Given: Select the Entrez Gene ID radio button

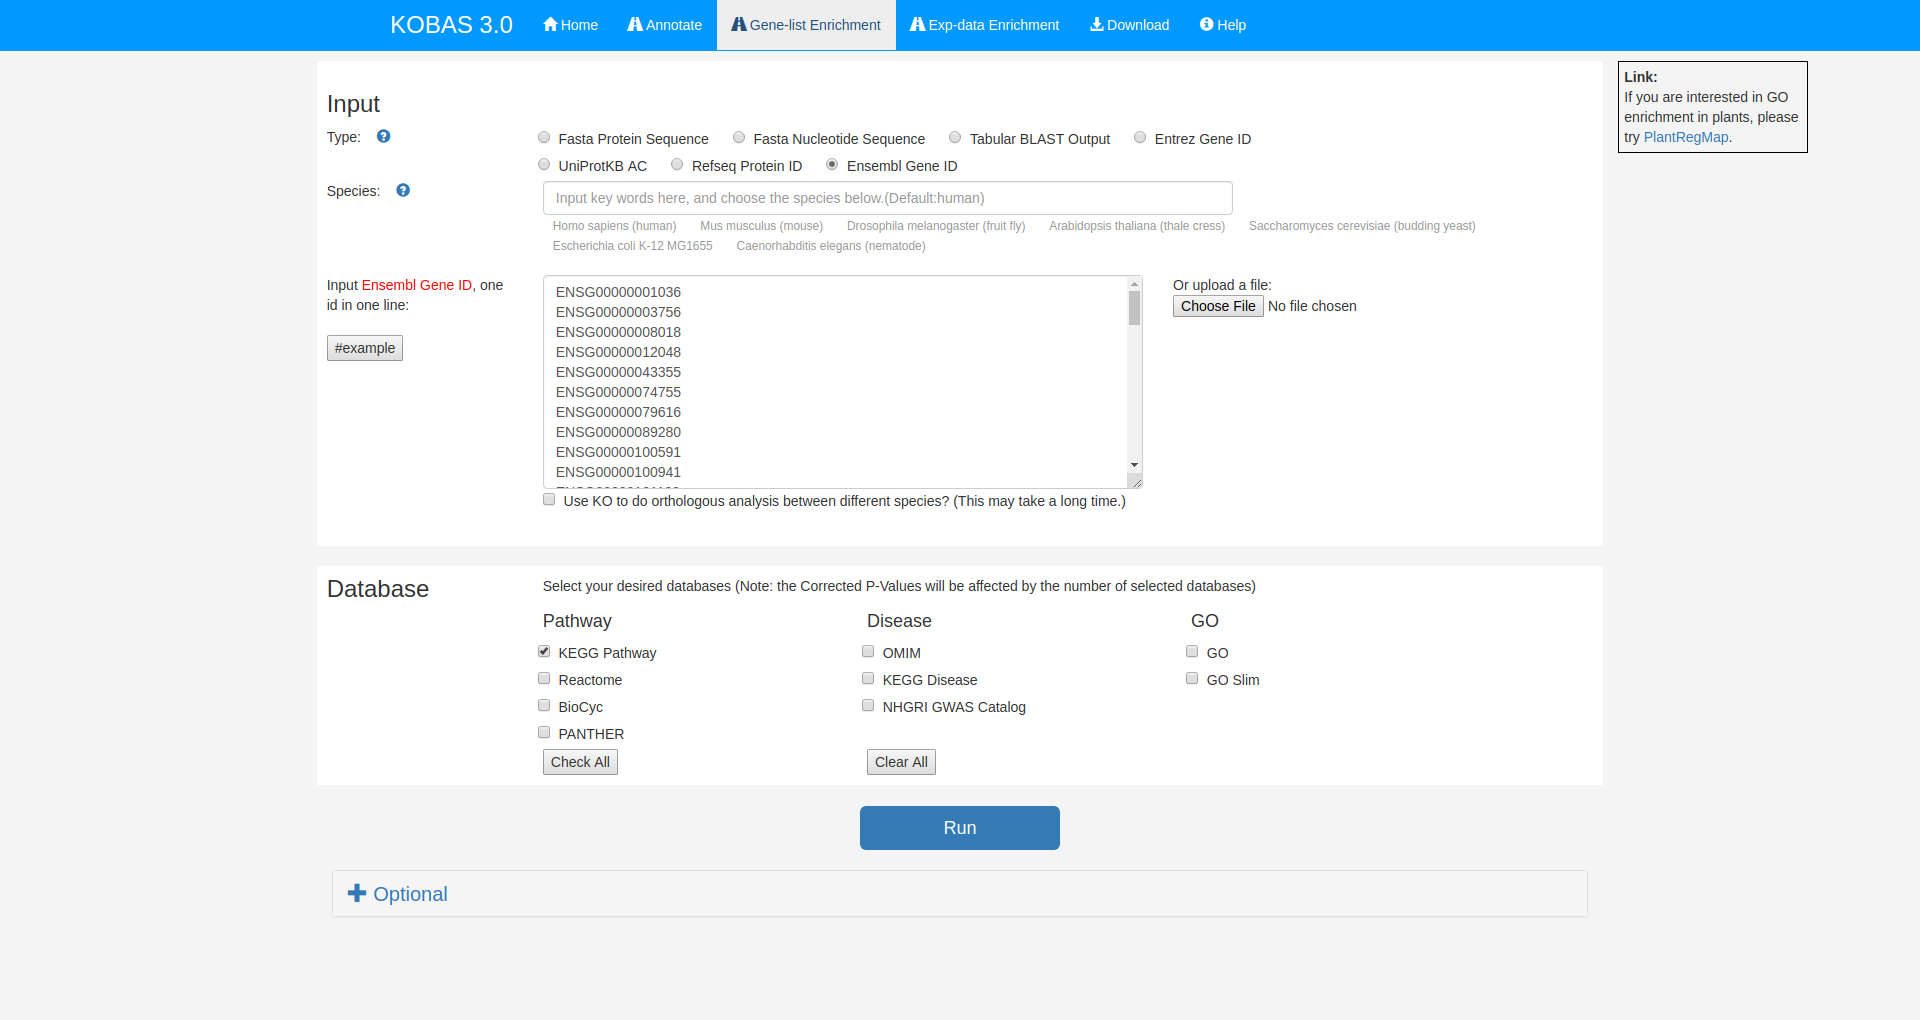Looking at the screenshot, I should [1140, 138].
